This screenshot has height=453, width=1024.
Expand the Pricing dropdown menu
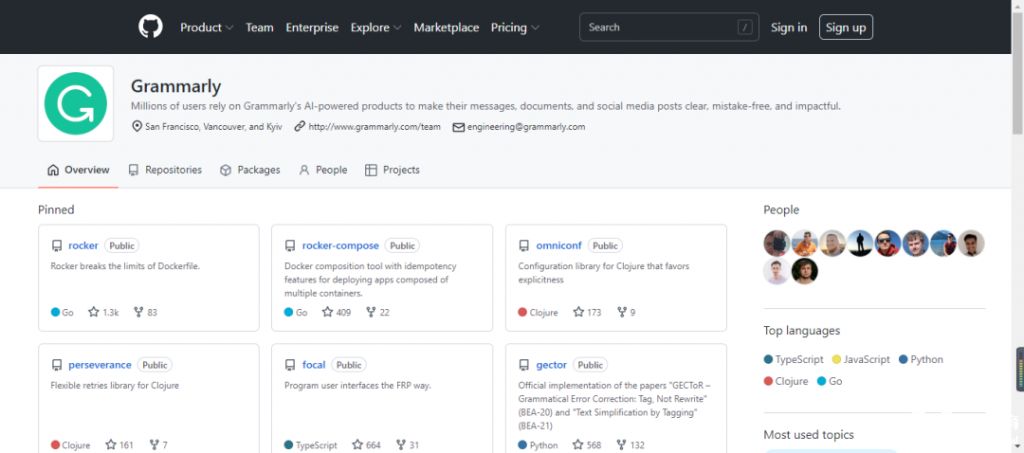515,27
